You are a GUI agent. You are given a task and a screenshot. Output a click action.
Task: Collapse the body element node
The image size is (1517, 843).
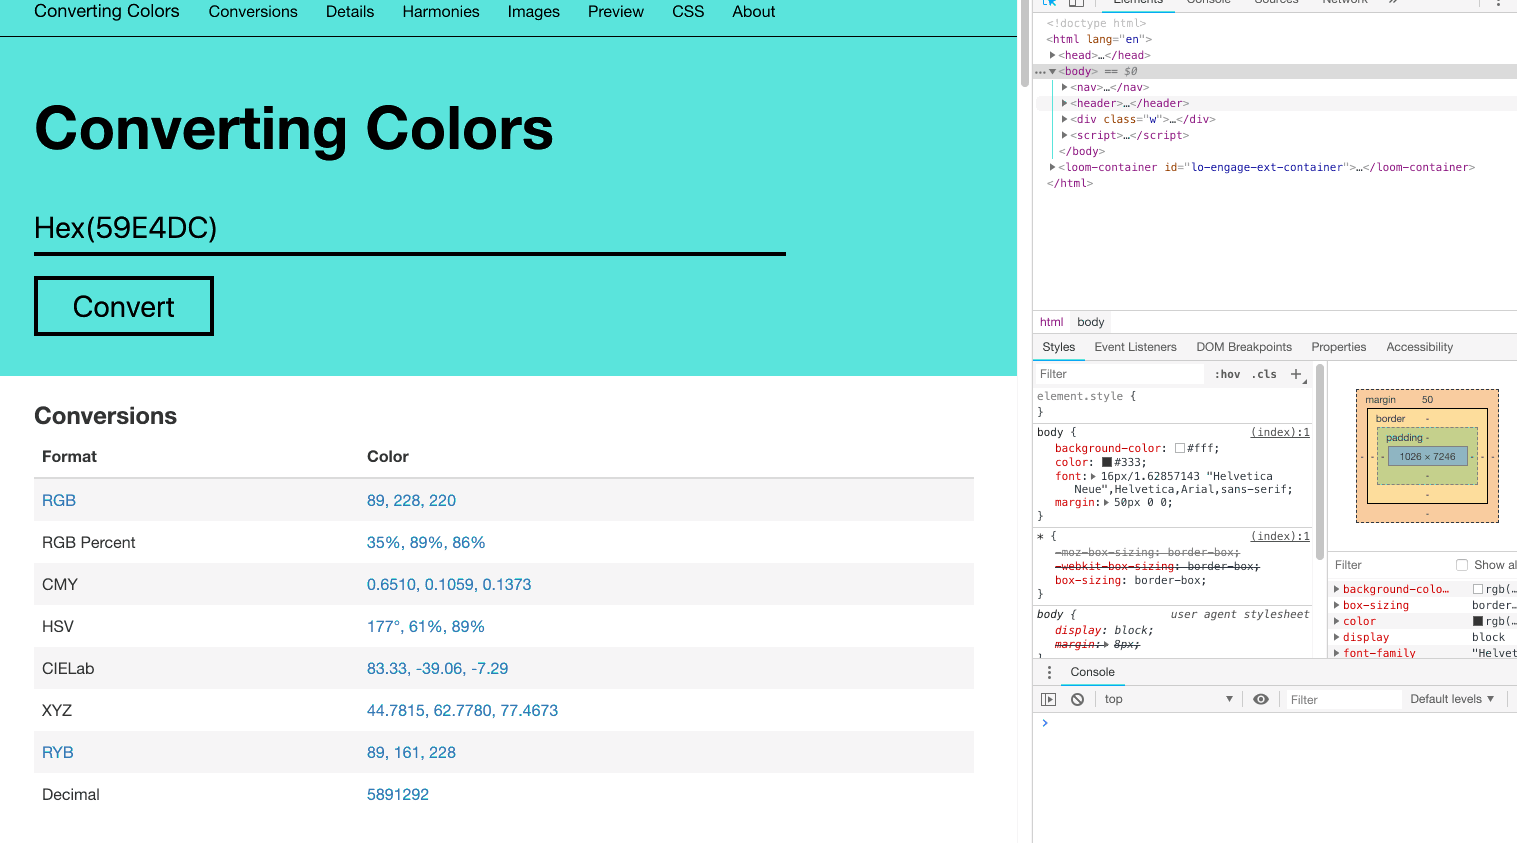pos(1052,72)
